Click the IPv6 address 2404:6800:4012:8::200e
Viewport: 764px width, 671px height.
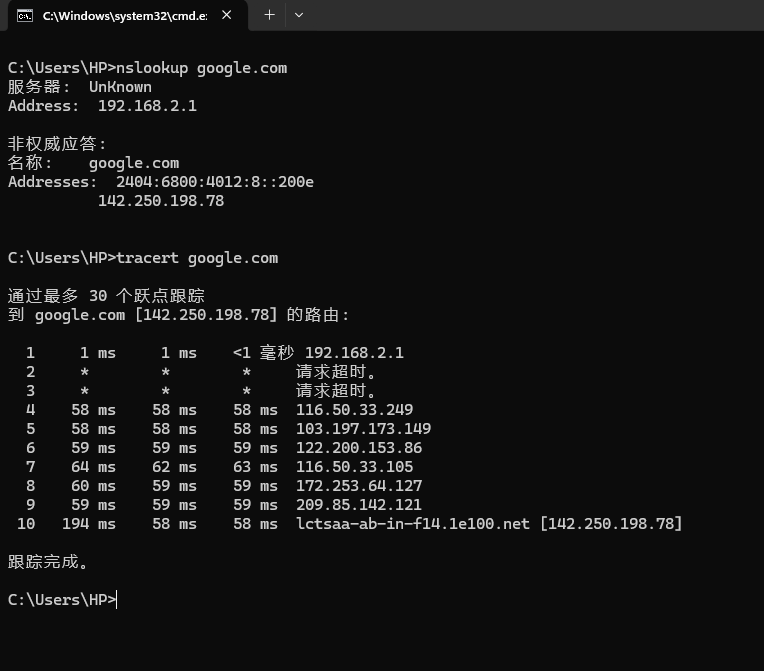[x=214, y=182]
